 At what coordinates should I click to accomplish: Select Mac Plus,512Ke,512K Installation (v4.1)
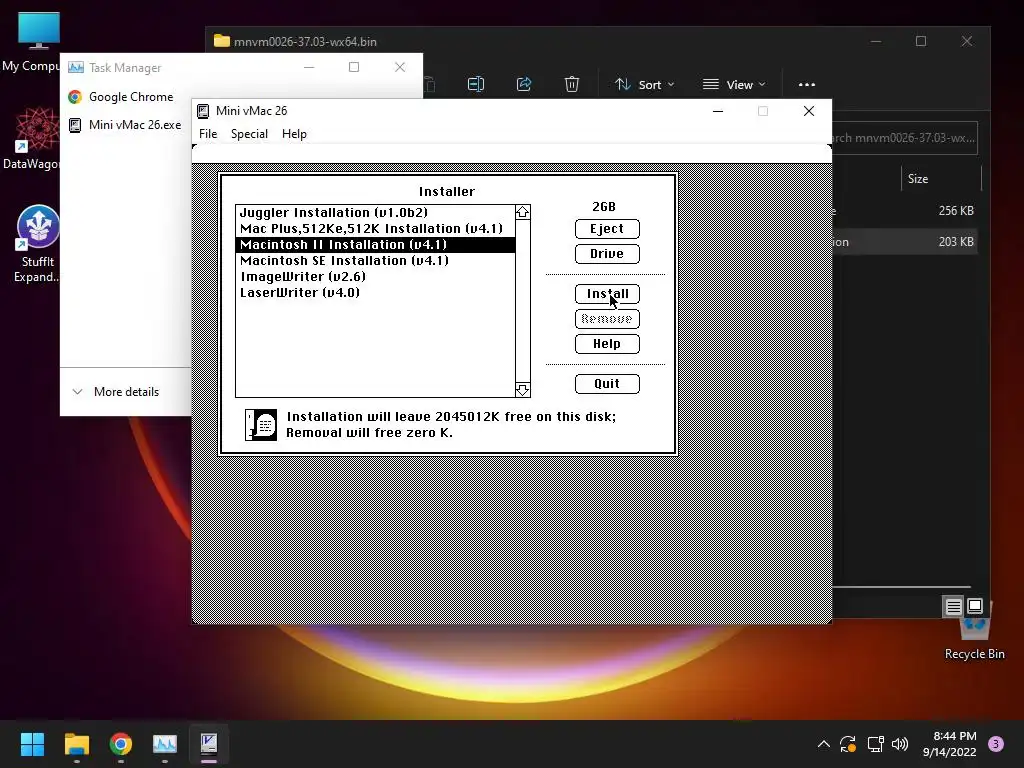(375, 229)
